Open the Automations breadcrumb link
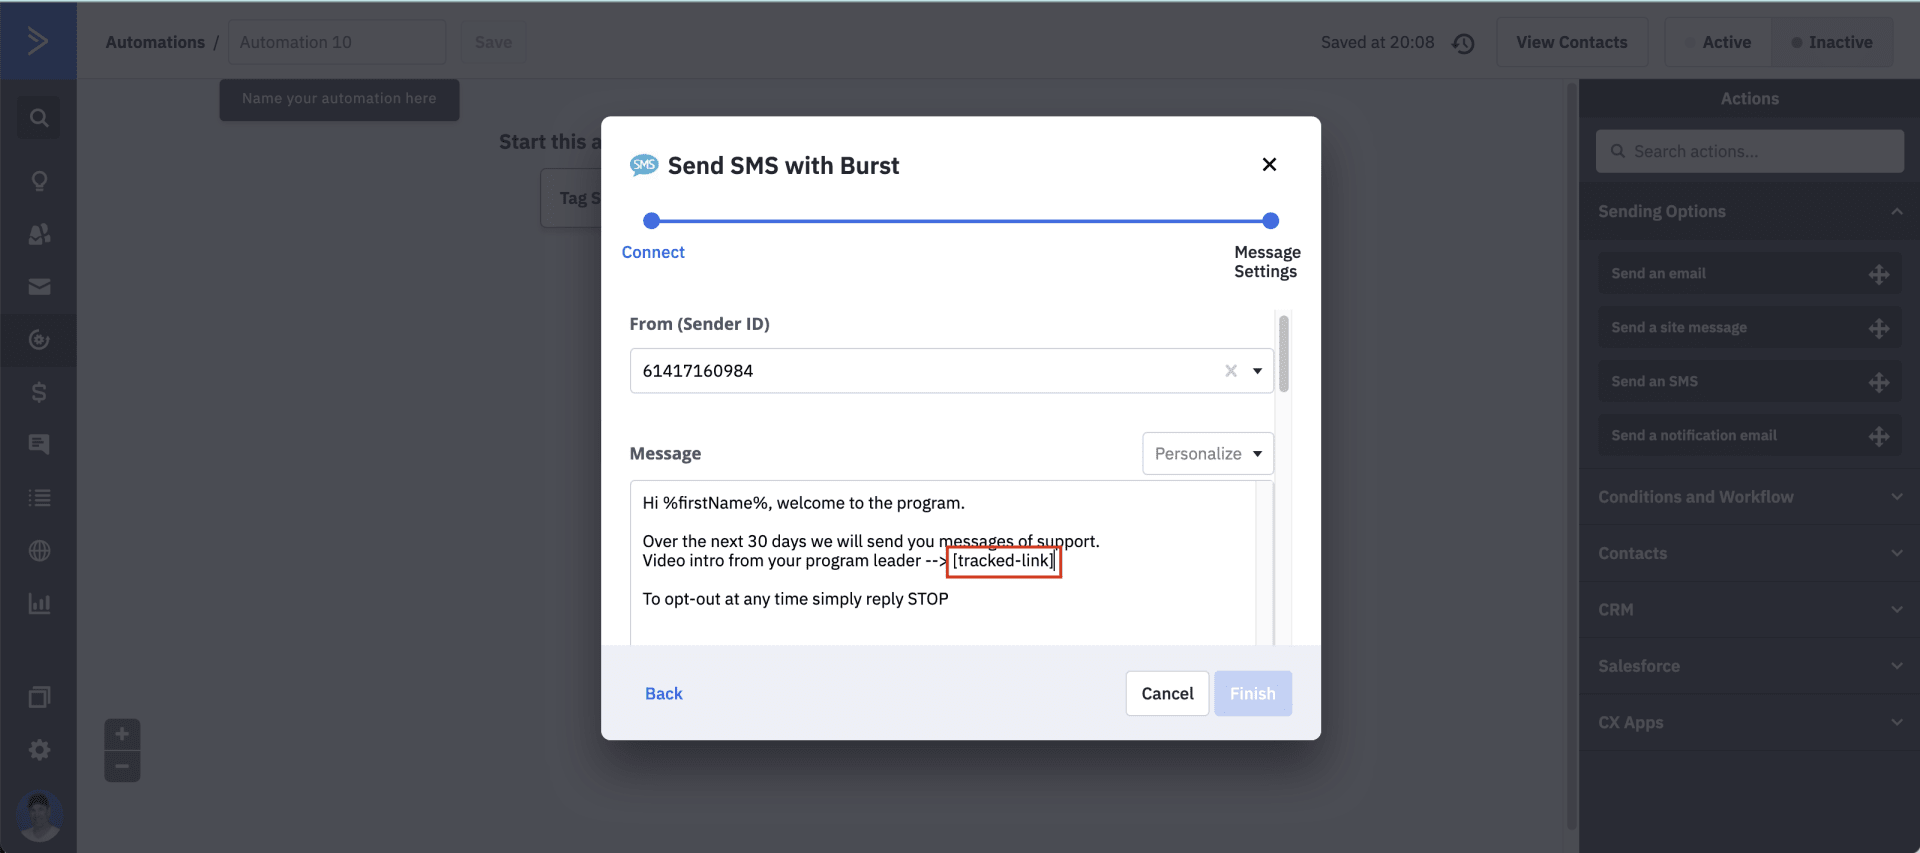The width and height of the screenshot is (1920, 853). pos(155,42)
